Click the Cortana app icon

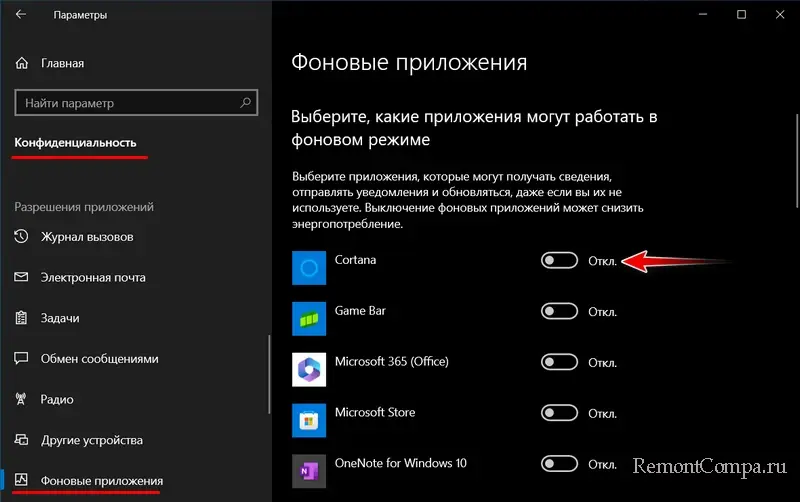[x=309, y=268]
